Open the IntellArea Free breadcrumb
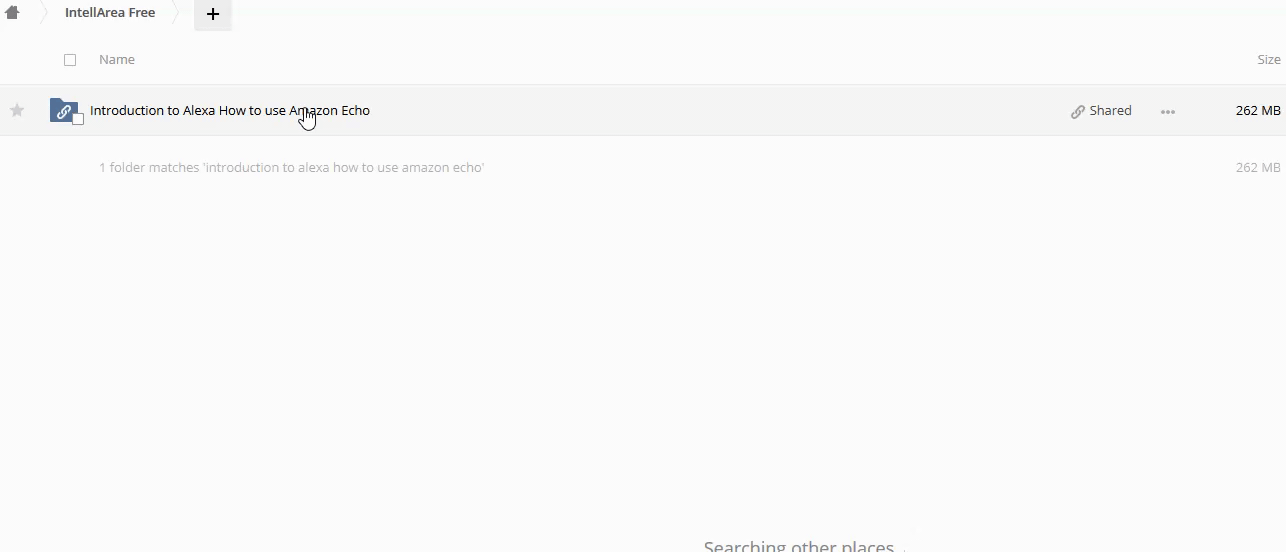This screenshot has height=552, width=1286. click(110, 13)
